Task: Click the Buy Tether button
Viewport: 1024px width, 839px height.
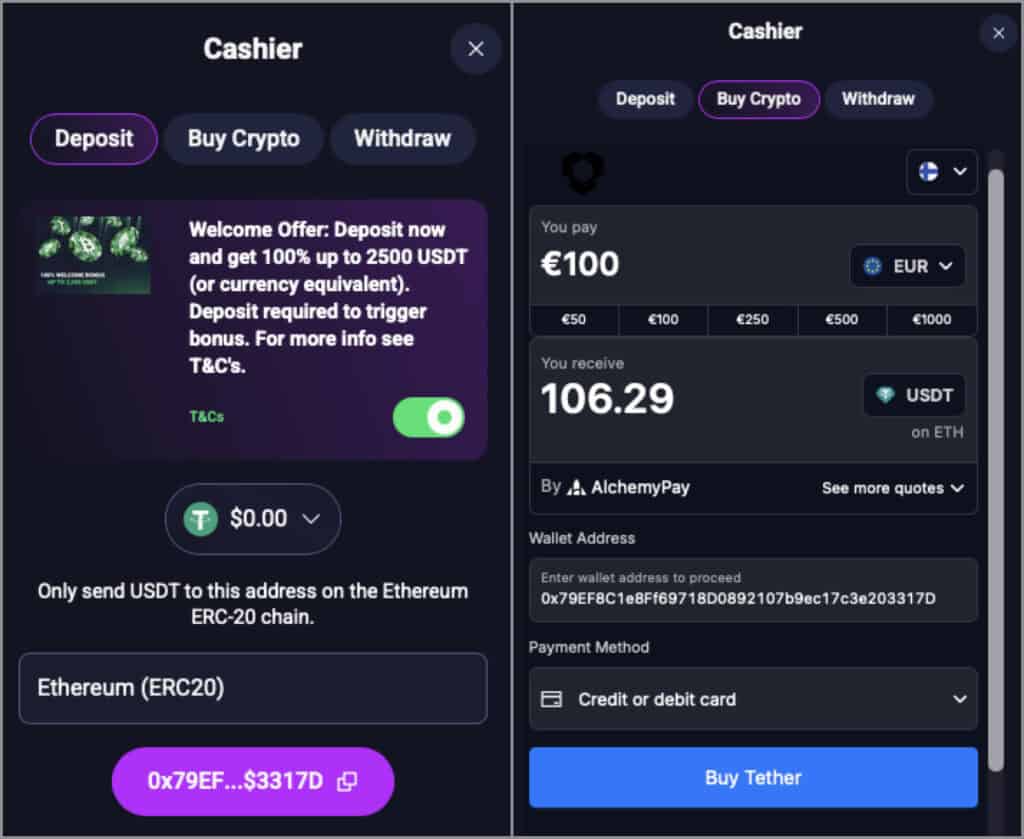Action: tap(753, 778)
